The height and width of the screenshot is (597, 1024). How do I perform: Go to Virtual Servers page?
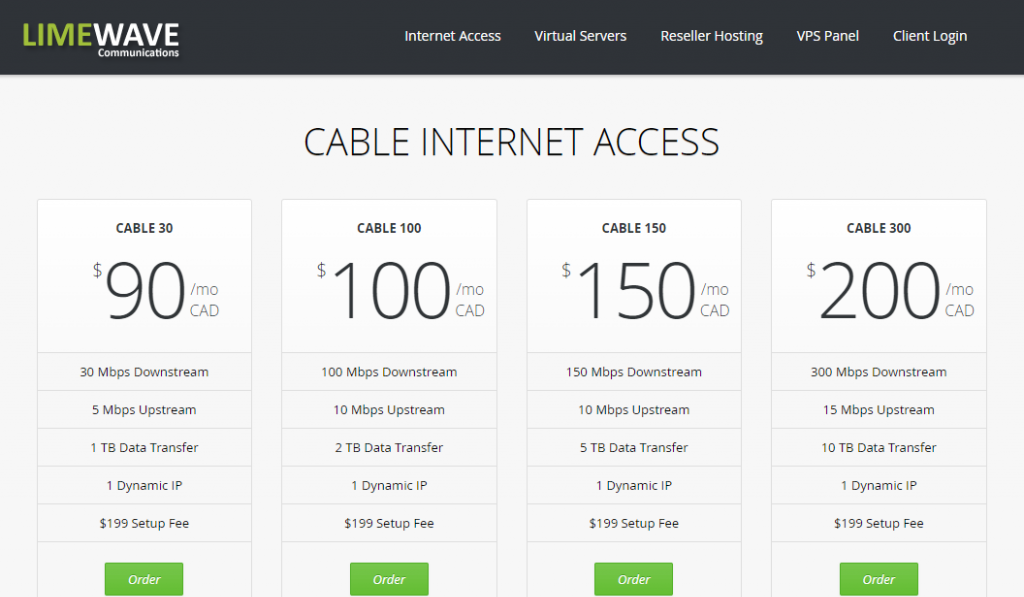point(580,36)
